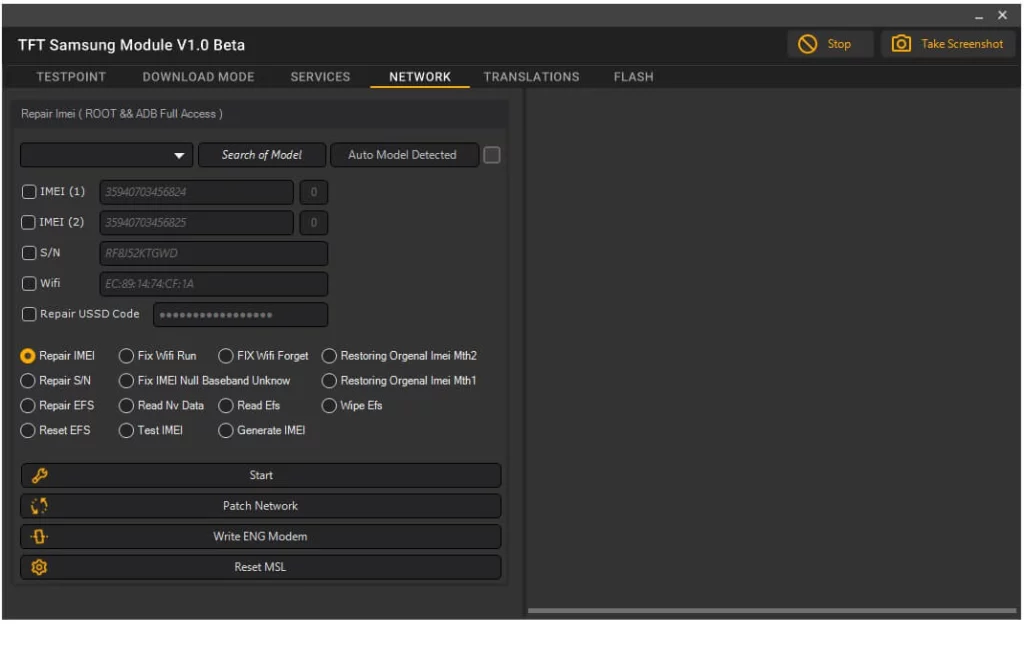Viewport: 1024px width, 658px height.
Task: Enable the IMEI (1) checkbox
Action: 29,192
